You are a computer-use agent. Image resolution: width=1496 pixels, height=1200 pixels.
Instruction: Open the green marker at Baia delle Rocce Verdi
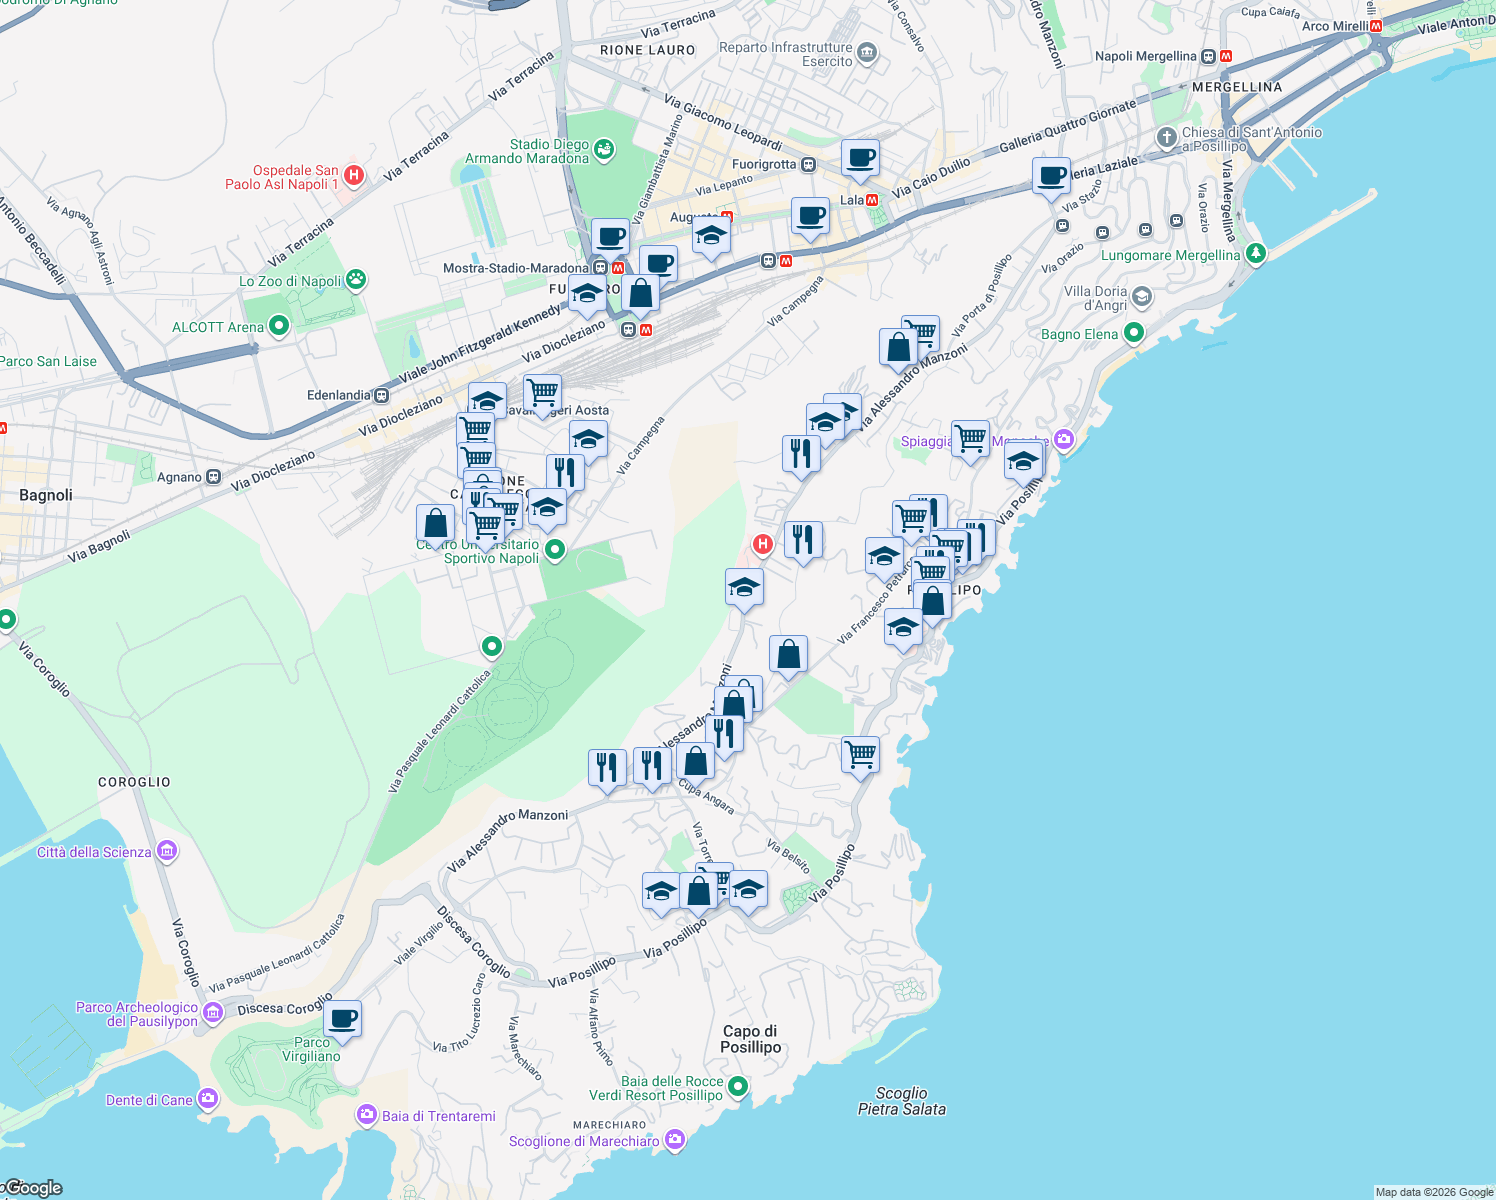click(x=739, y=1084)
